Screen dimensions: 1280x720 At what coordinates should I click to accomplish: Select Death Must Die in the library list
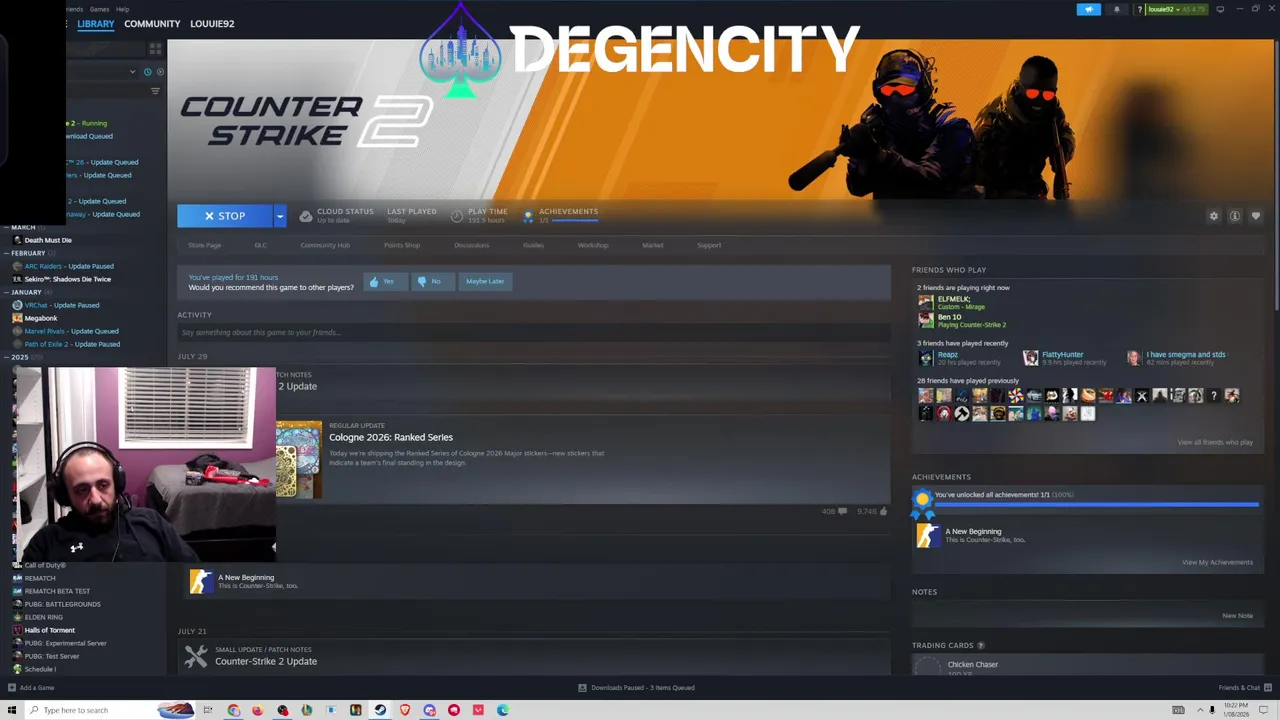48,240
